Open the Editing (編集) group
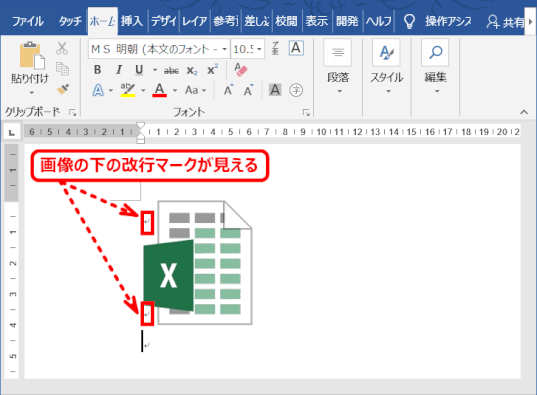The width and height of the screenshot is (537, 395). (x=435, y=67)
